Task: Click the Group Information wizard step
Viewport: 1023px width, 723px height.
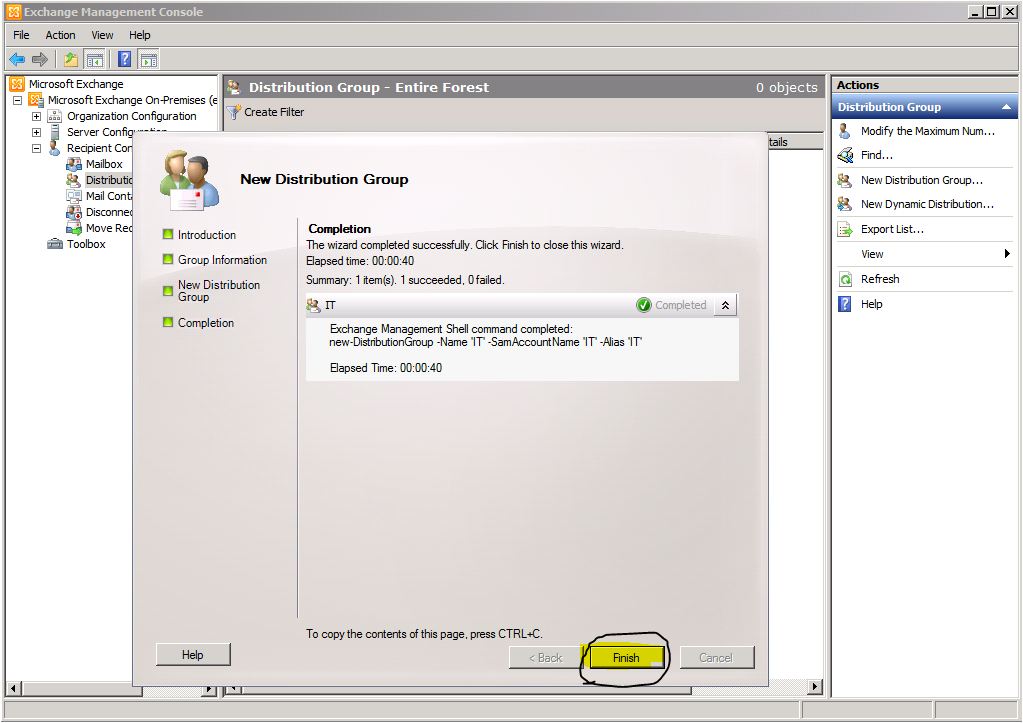Action: pos(222,260)
